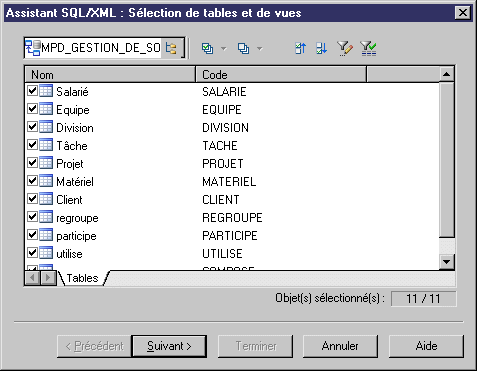Click the vertical scrollbar down arrow
Image resolution: width=477 pixels, height=371 pixels.
[447, 261]
